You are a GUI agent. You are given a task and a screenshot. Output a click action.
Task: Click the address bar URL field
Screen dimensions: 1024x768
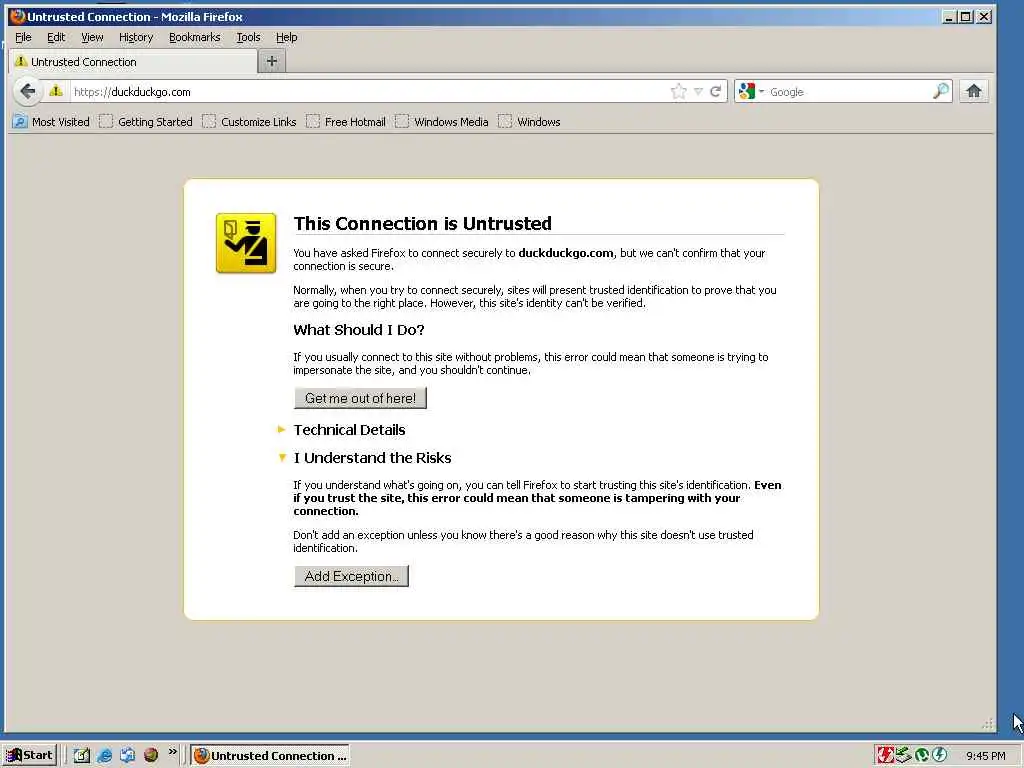(x=369, y=91)
